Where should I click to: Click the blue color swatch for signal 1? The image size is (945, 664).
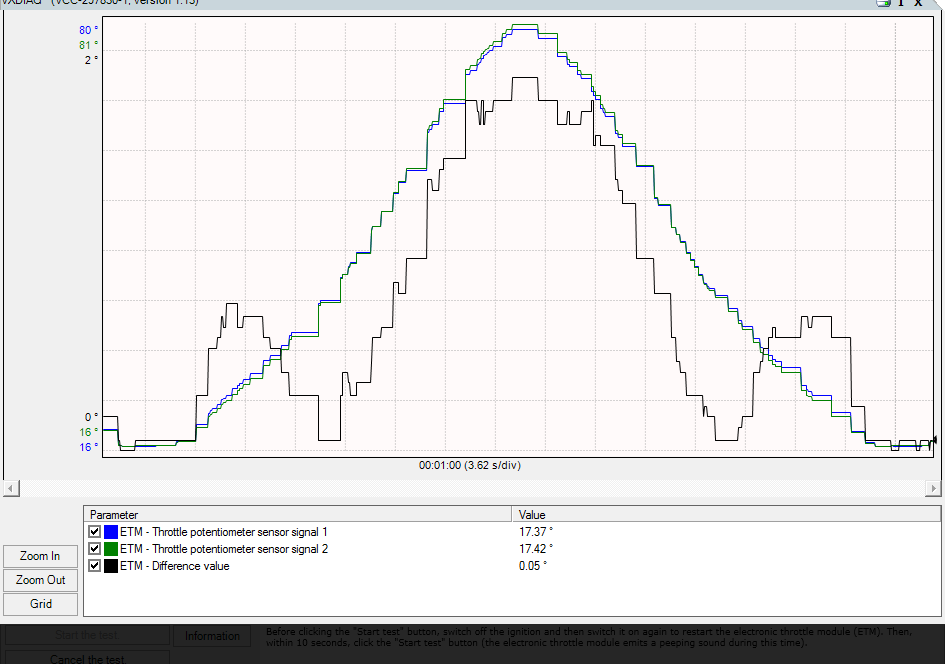point(110,532)
